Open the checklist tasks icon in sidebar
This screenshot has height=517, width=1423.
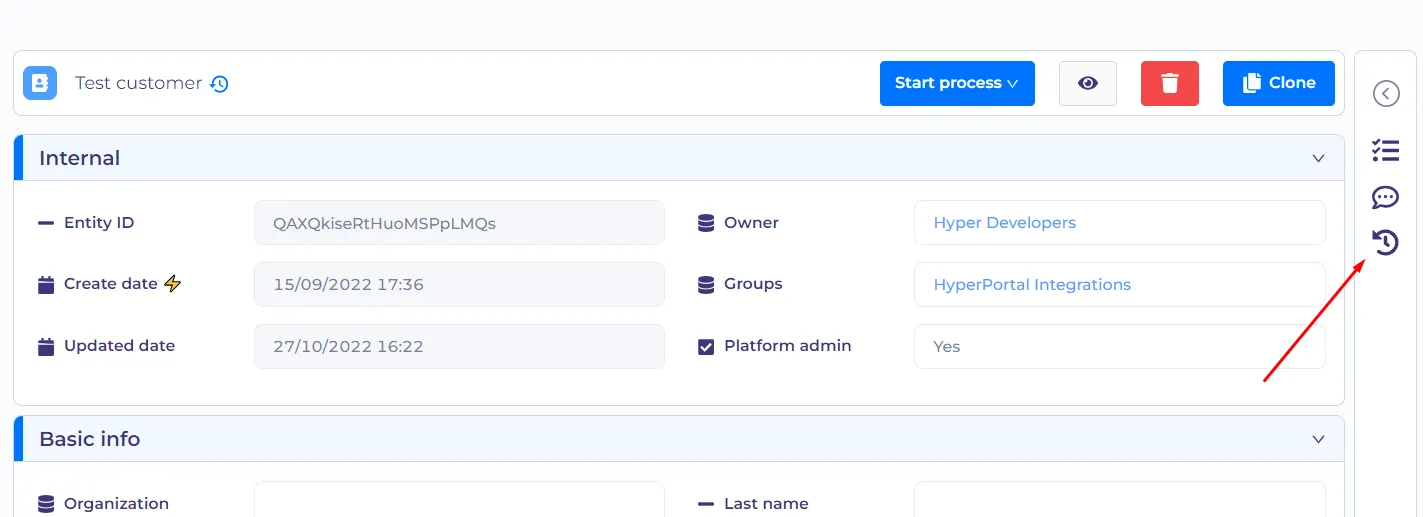pos(1385,151)
